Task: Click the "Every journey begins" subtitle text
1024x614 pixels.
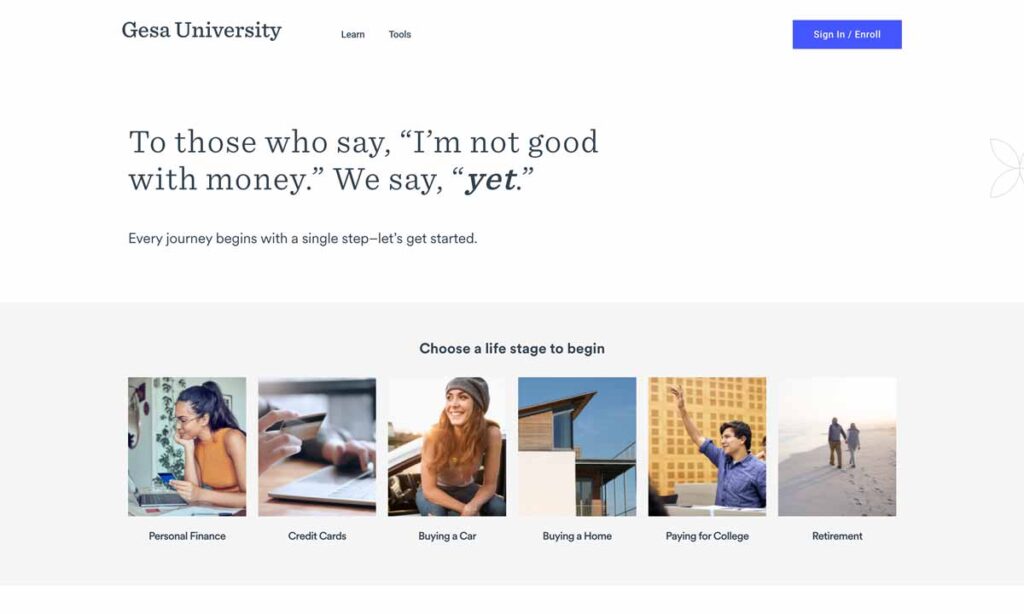Action: pyautogui.click(x=302, y=239)
